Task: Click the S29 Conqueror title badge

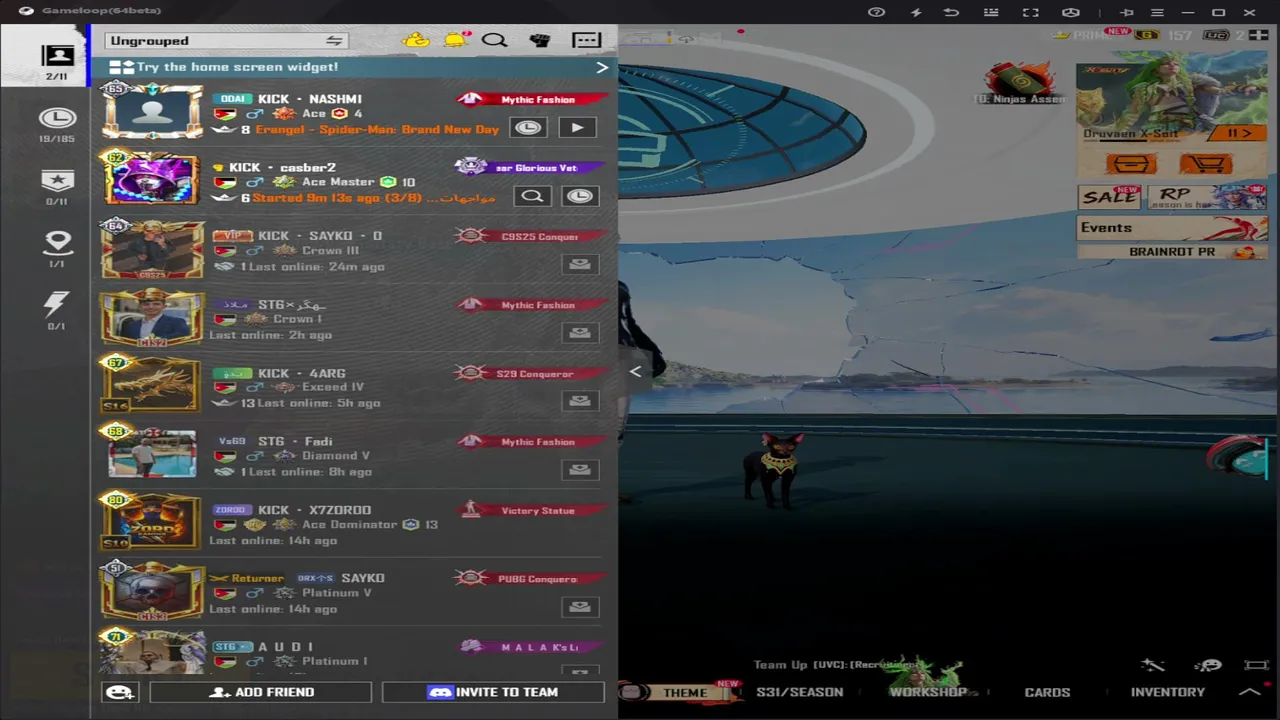Action: 533,374
